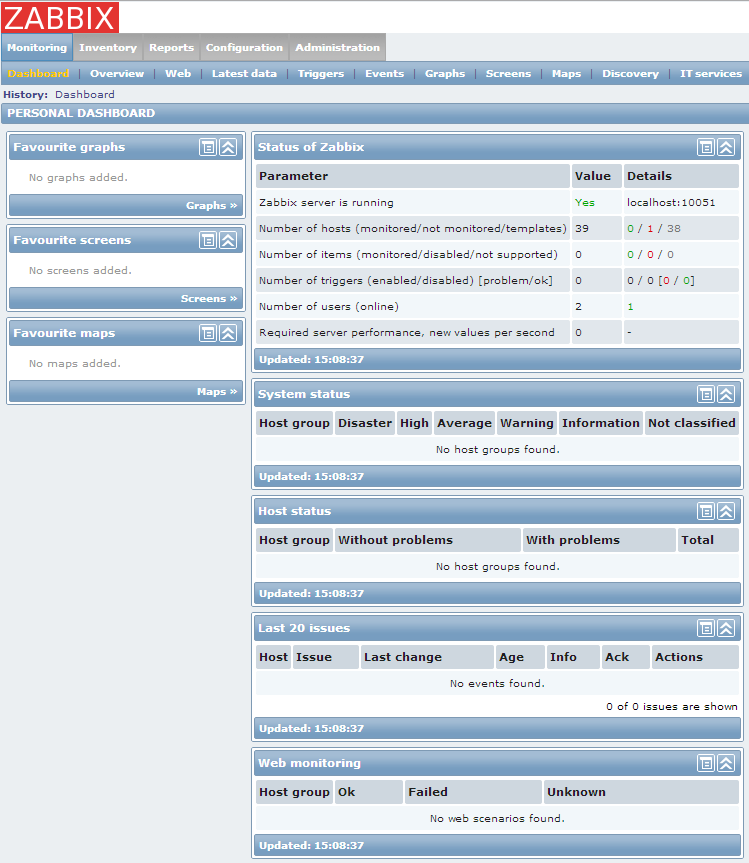Open the Latest data submenu item
This screenshot has width=749, height=863.
(x=244, y=74)
